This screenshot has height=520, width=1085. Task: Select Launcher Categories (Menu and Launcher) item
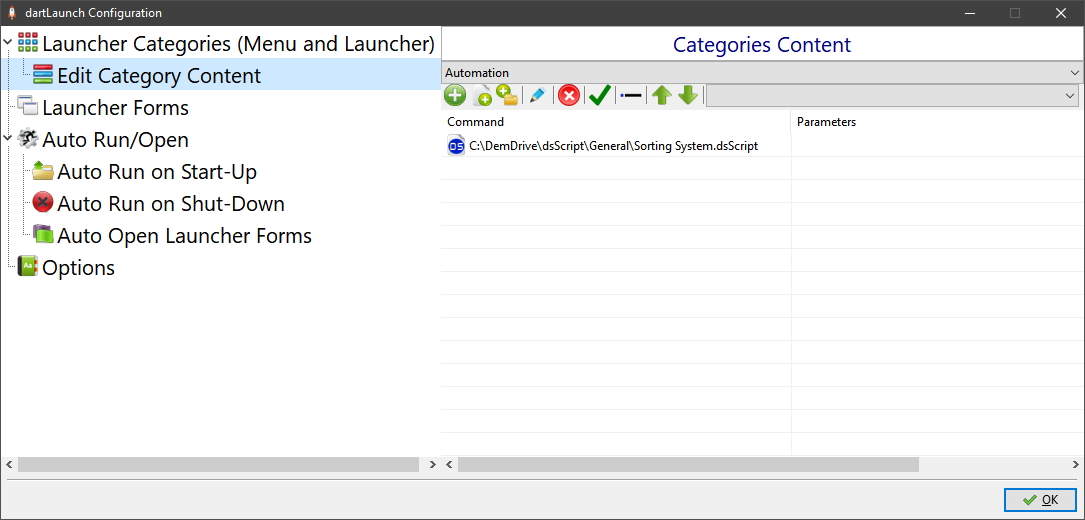click(238, 44)
